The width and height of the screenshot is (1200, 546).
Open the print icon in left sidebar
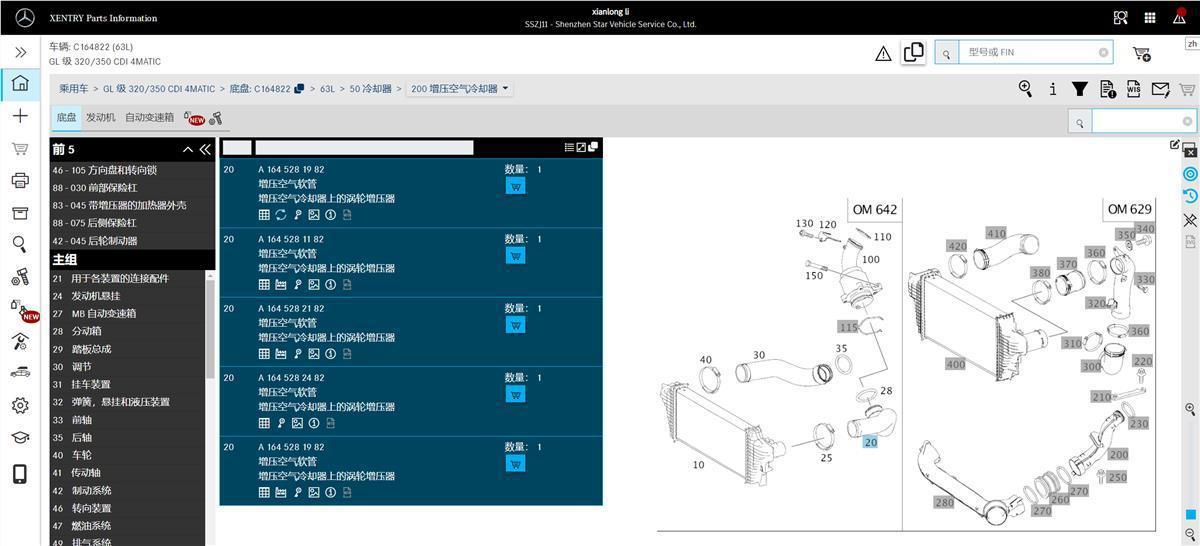[20, 180]
